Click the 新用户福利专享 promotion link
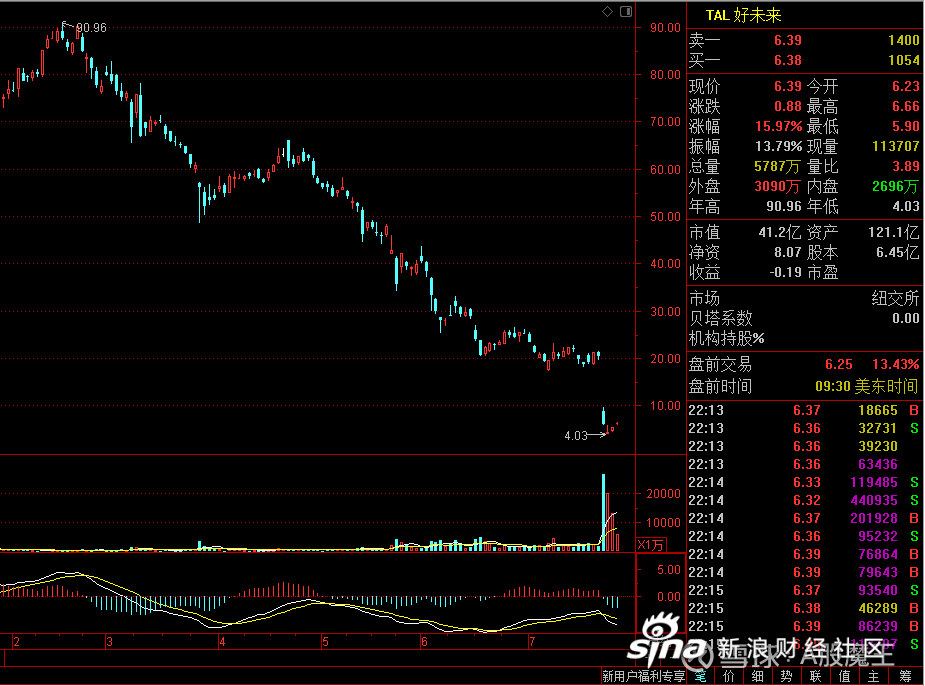Screen dimensions: 925x686 [644, 676]
